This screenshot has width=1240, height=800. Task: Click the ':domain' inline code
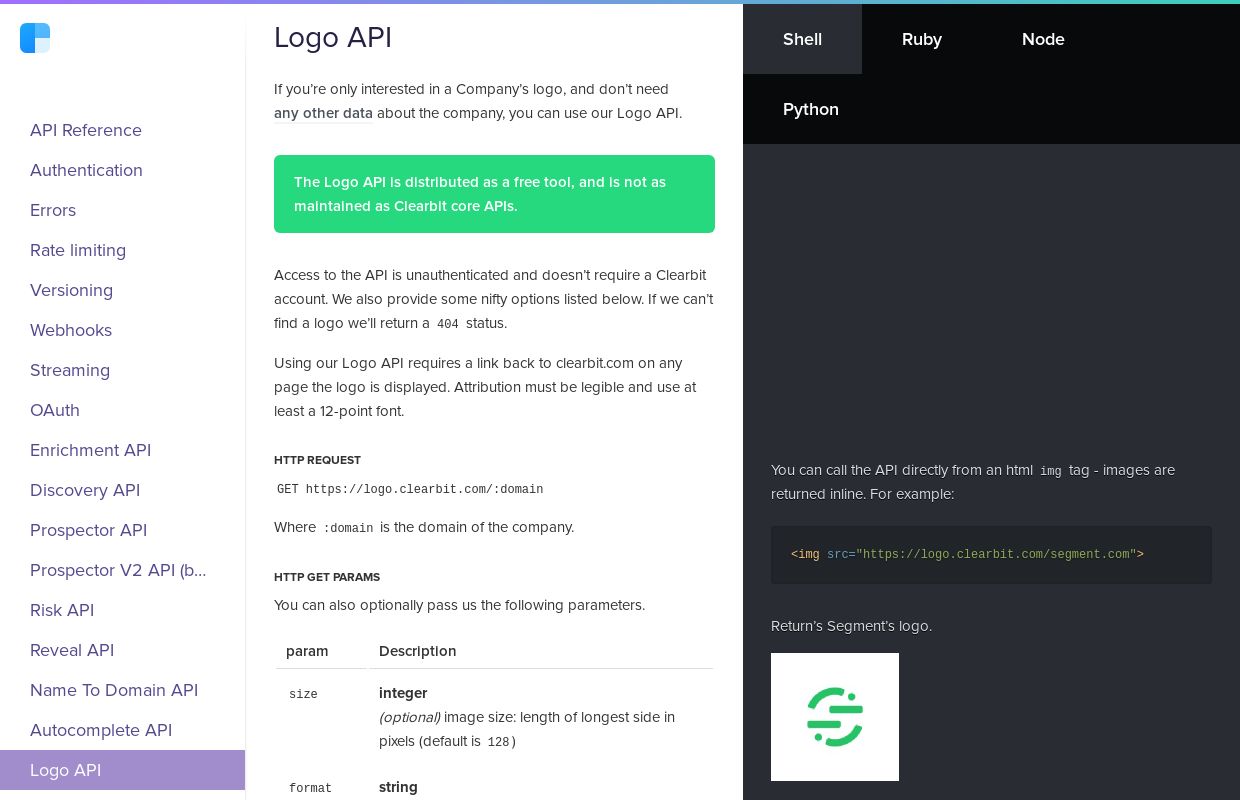point(348,528)
